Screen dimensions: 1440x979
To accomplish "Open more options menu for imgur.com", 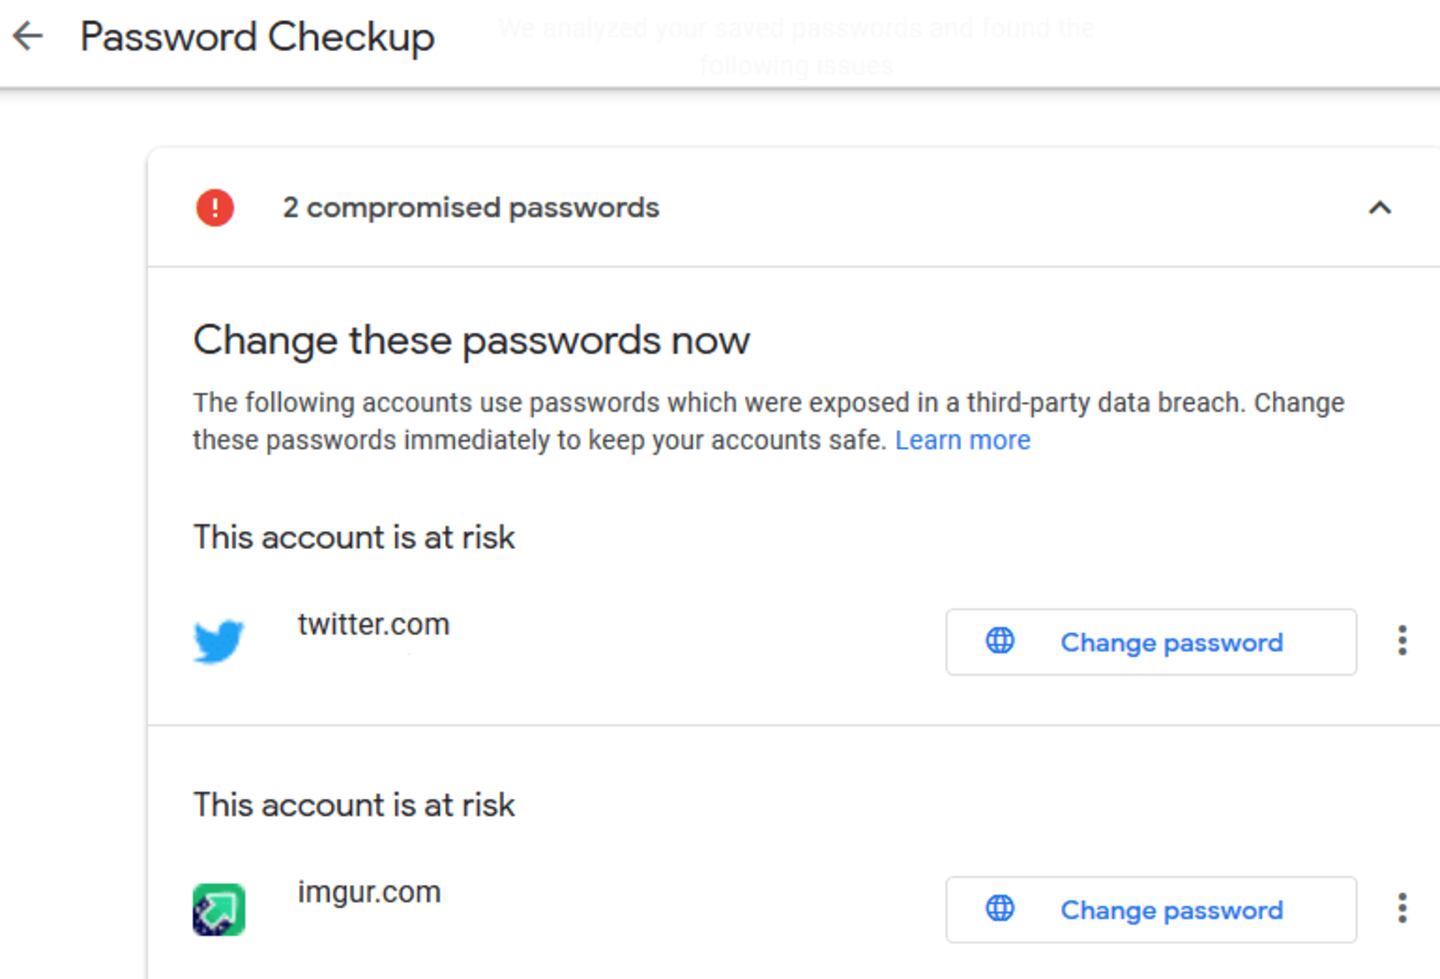I will [1402, 909].
